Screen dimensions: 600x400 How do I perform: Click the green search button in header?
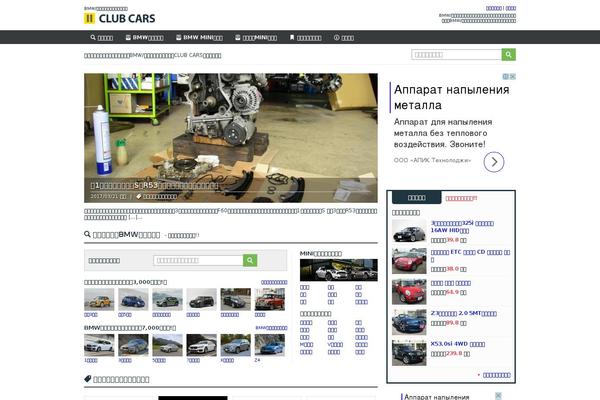click(509, 55)
